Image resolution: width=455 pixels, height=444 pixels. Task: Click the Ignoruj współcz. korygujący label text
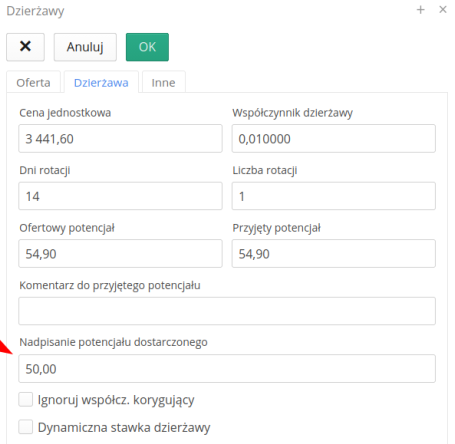116,400
